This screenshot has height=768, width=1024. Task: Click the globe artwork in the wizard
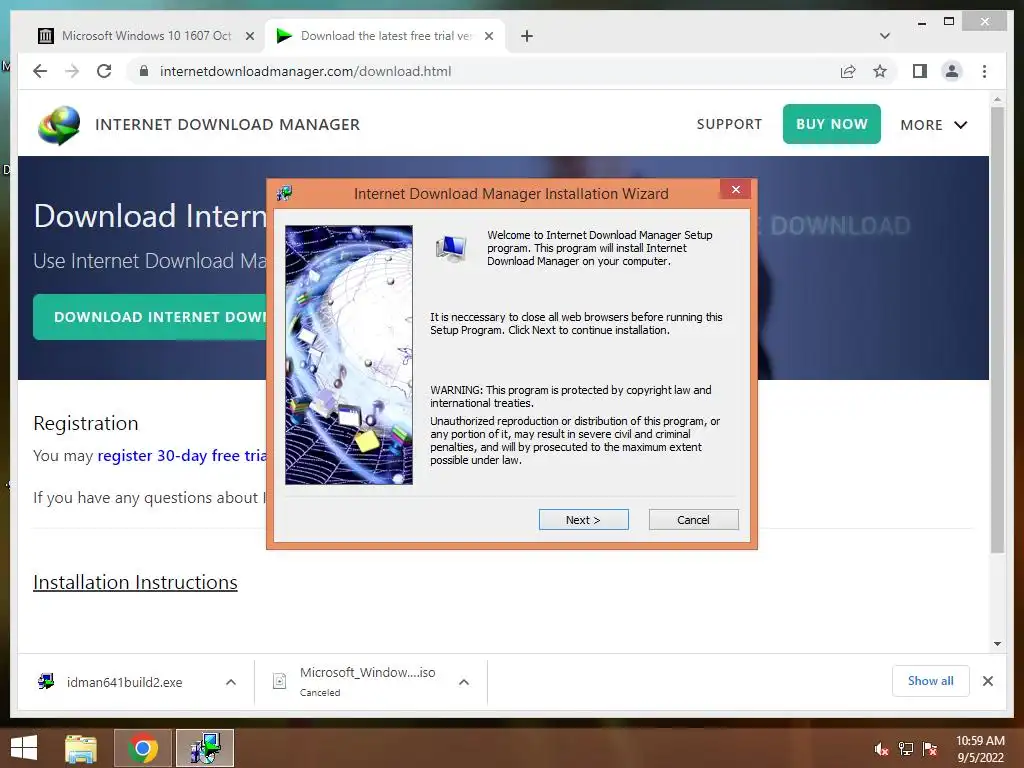point(349,355)
